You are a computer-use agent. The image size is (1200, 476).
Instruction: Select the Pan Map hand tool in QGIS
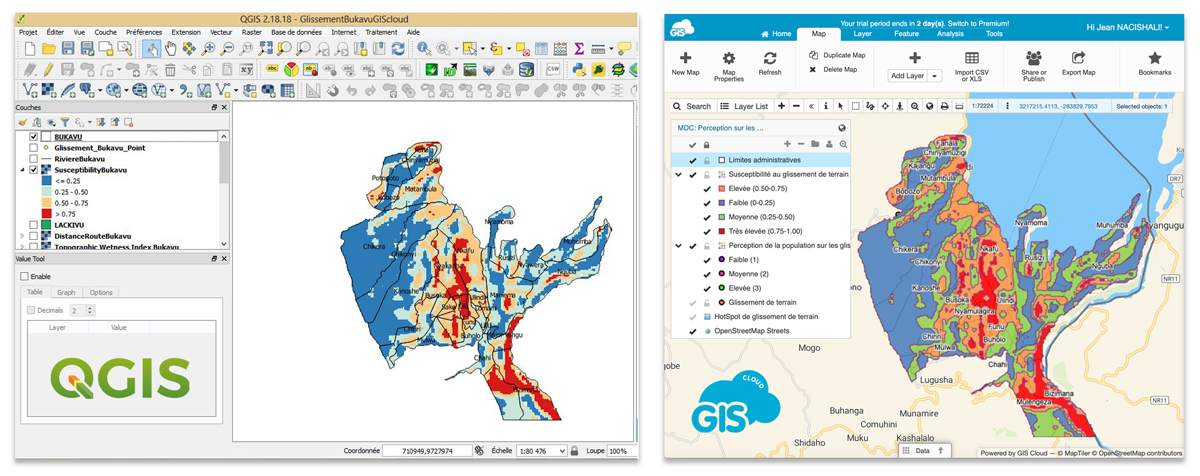point(171,48)
